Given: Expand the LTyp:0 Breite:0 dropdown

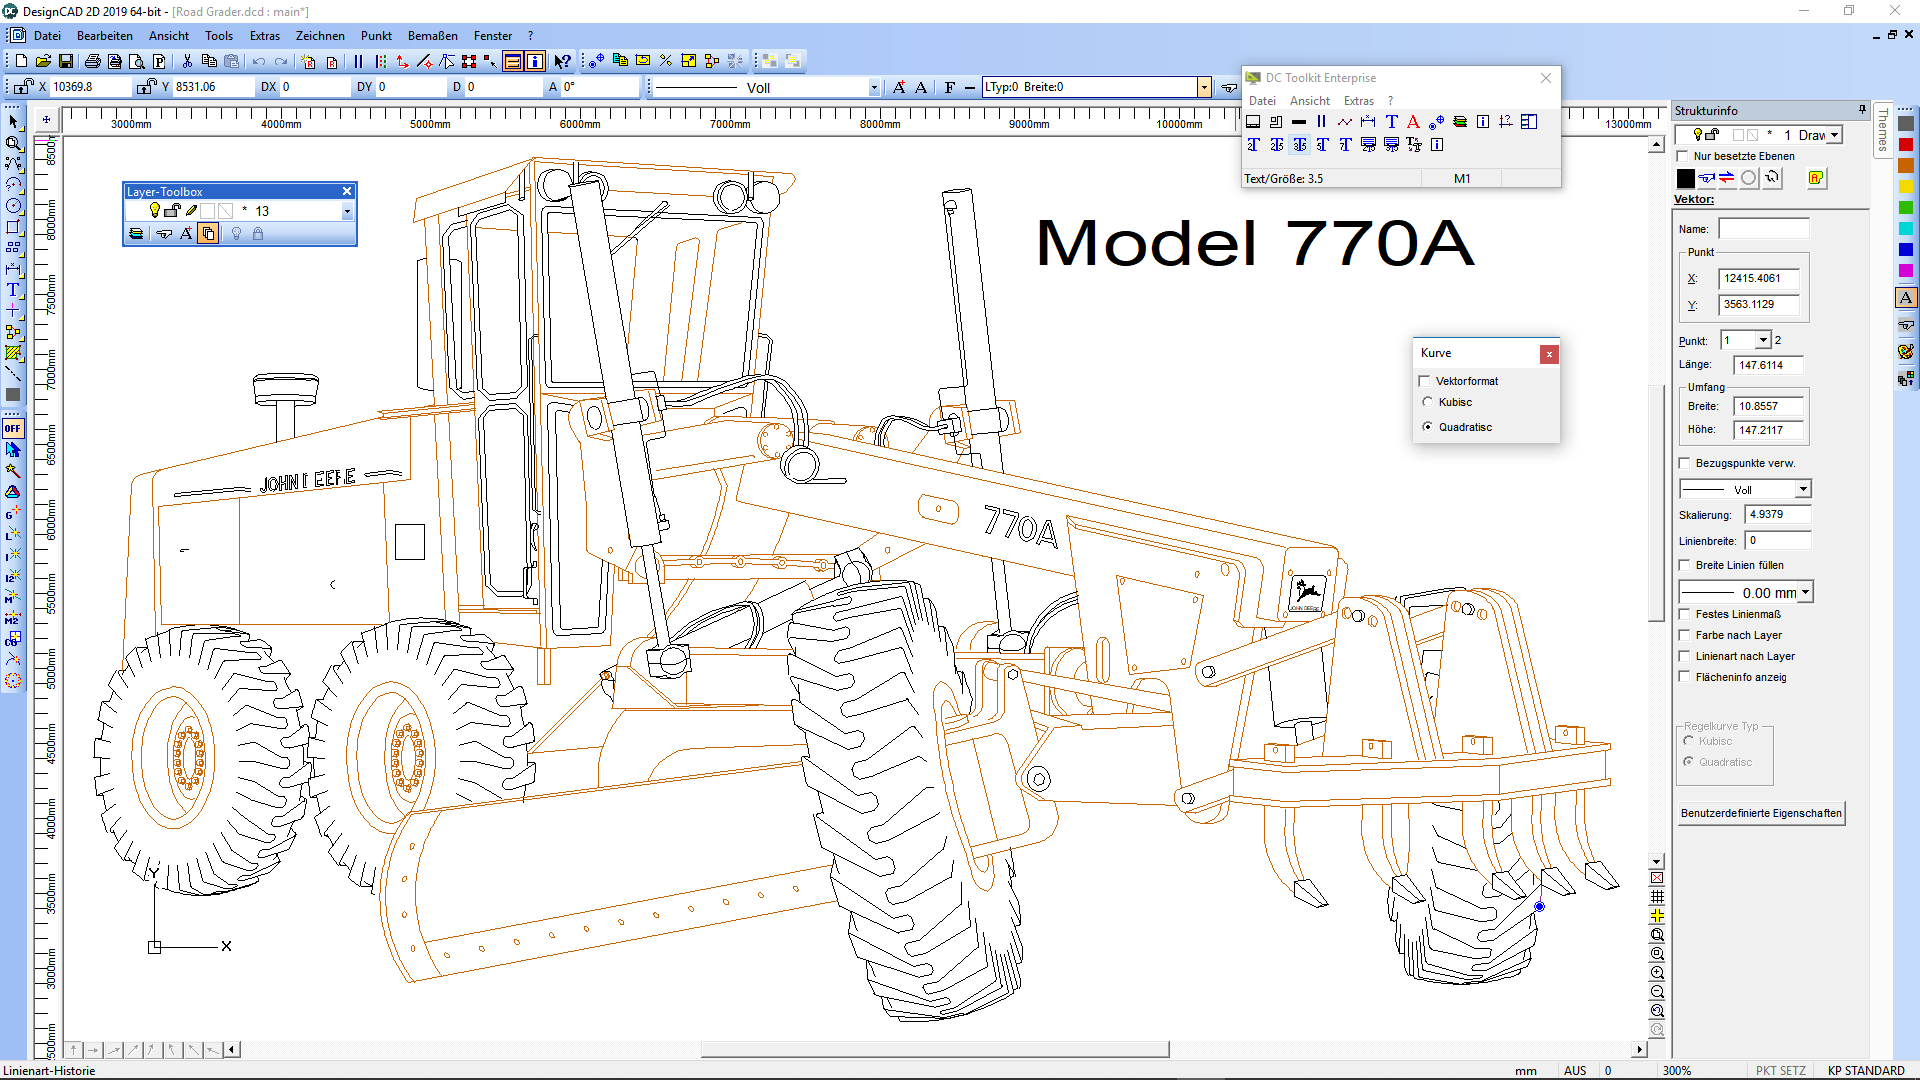Looking at the screenshot, I should click(1204, 87).
